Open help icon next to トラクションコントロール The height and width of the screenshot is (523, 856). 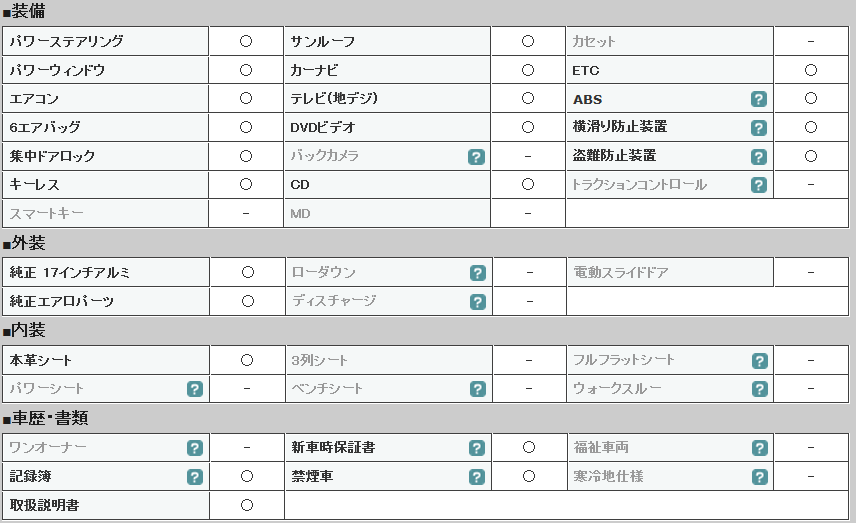(759, 185)
